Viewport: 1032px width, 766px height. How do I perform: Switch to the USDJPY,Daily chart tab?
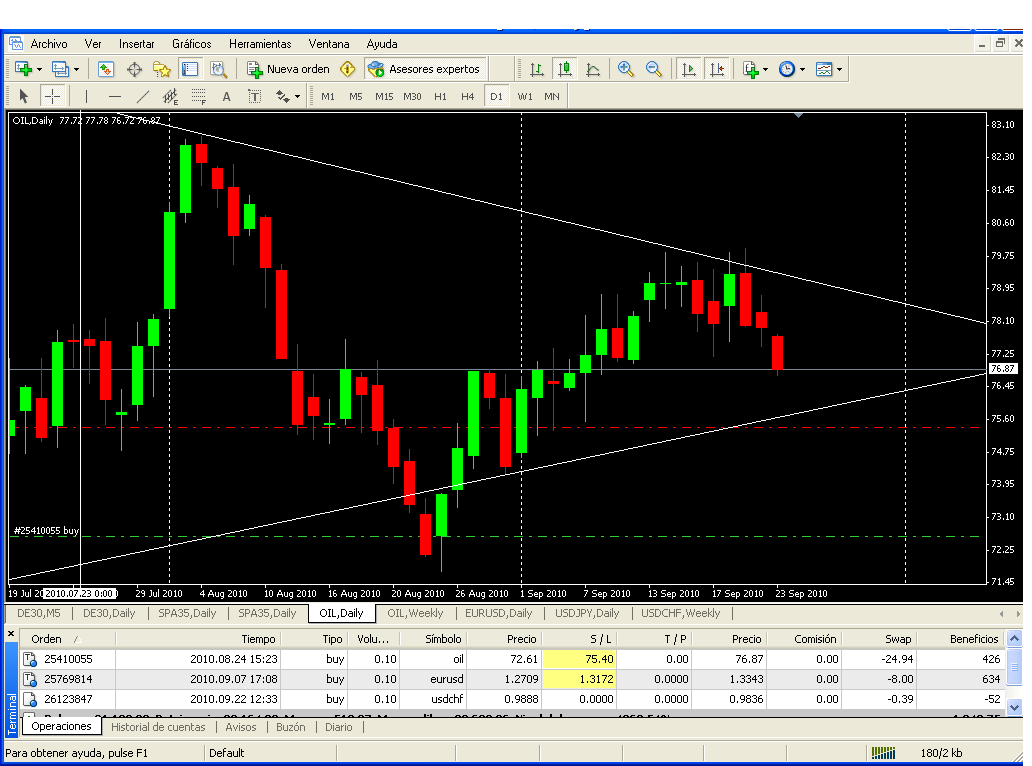587,613
